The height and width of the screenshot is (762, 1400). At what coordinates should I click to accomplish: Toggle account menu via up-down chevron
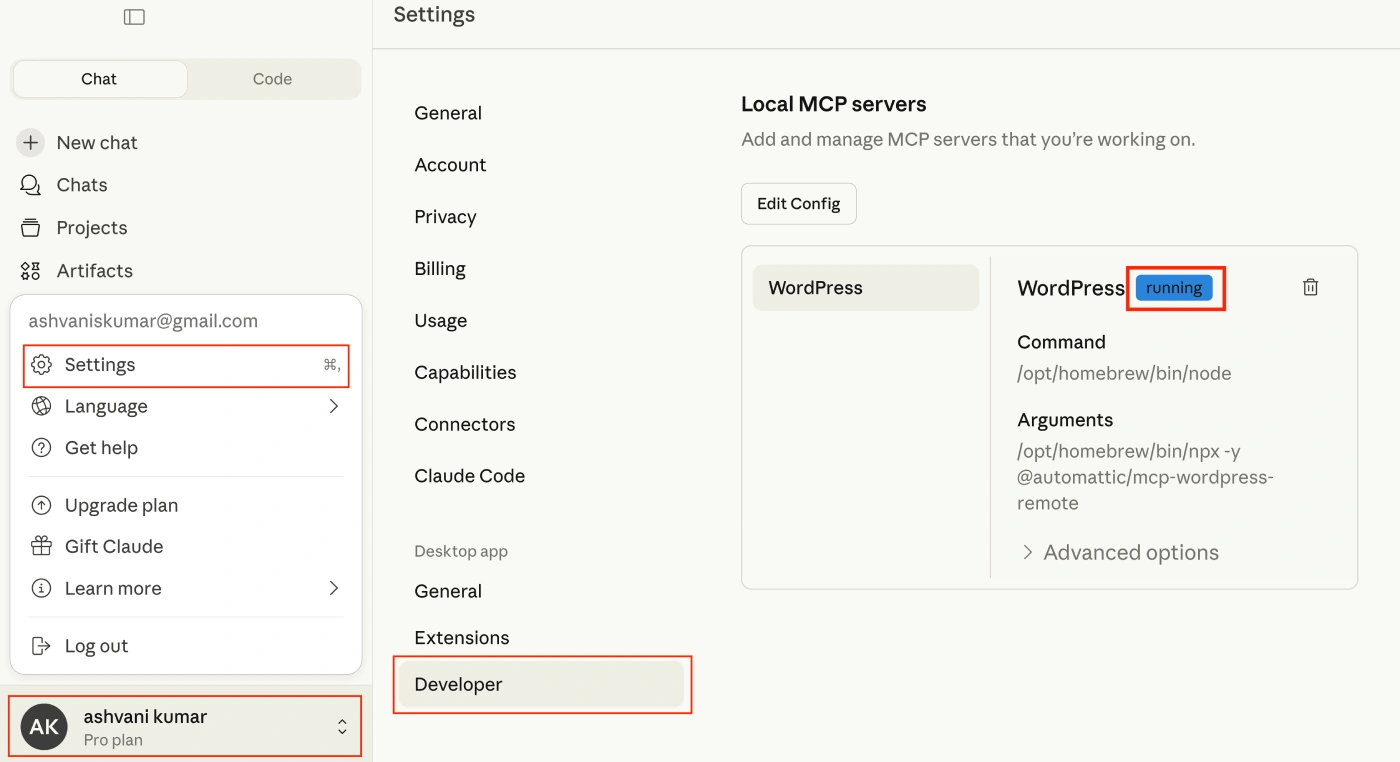coord(342,727)
